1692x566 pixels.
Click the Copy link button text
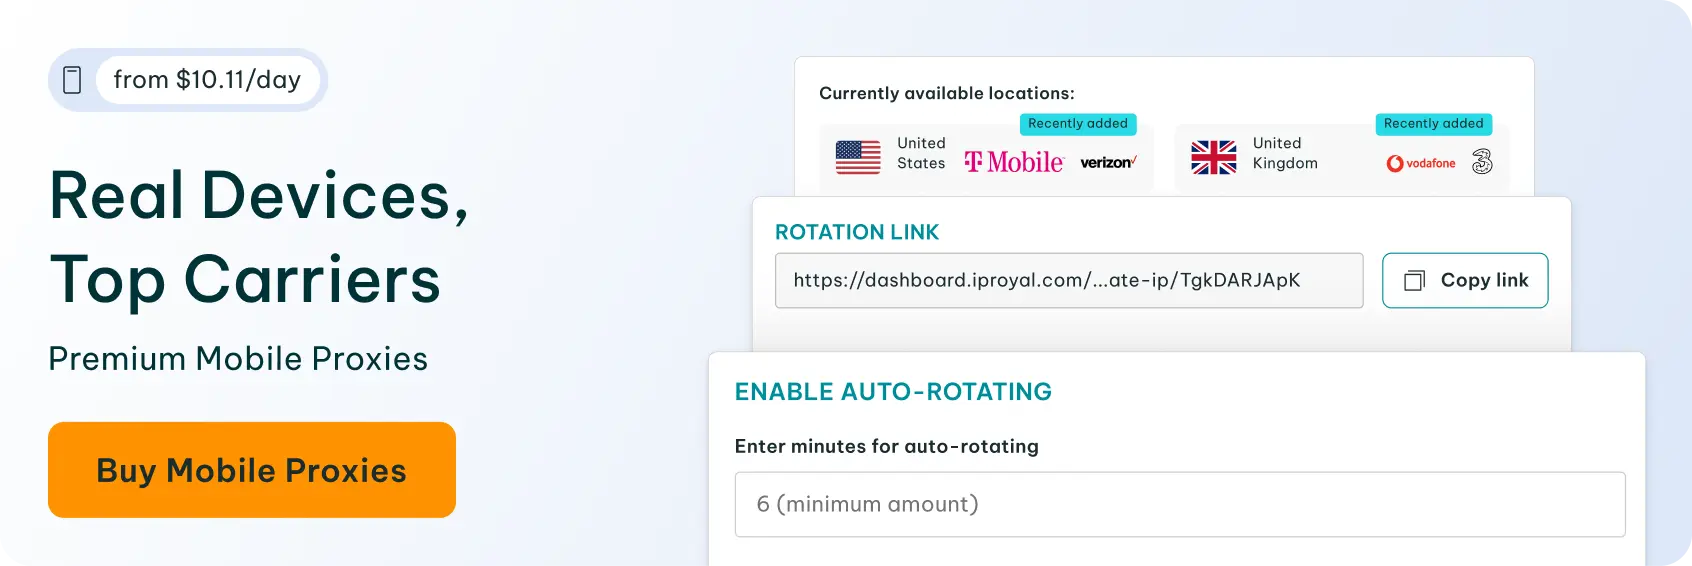tap(1484, 280)
